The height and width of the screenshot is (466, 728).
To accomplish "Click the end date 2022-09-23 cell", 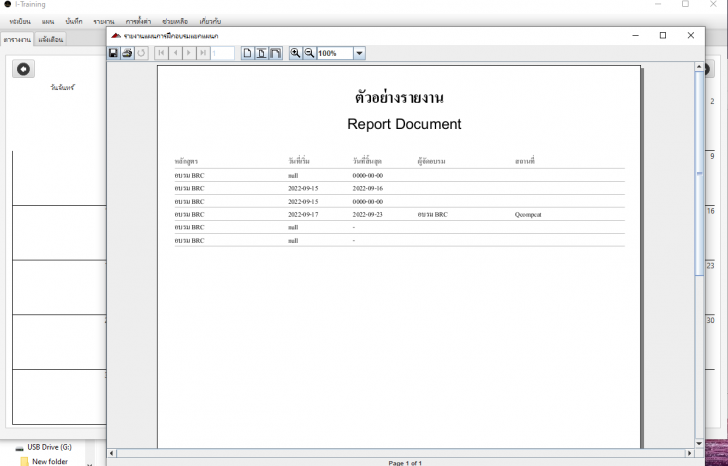I will (x=367, y=214).
